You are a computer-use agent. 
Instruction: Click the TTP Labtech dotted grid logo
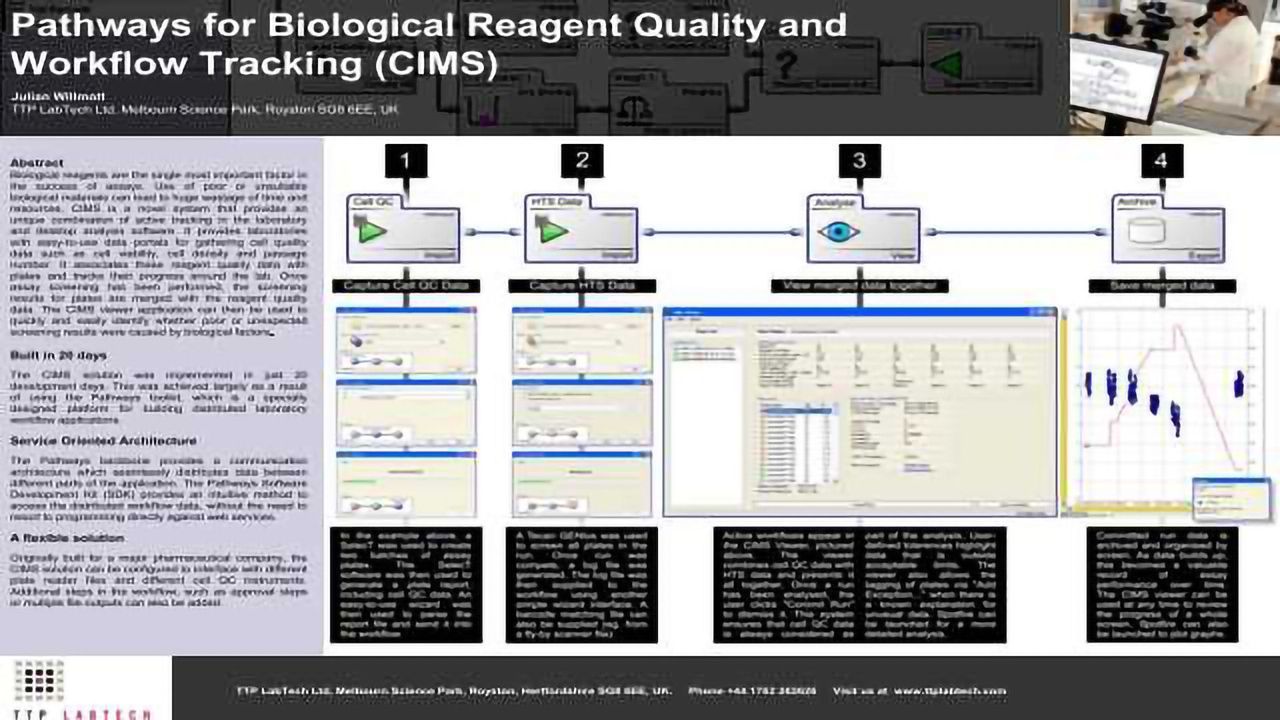point(37,680)
